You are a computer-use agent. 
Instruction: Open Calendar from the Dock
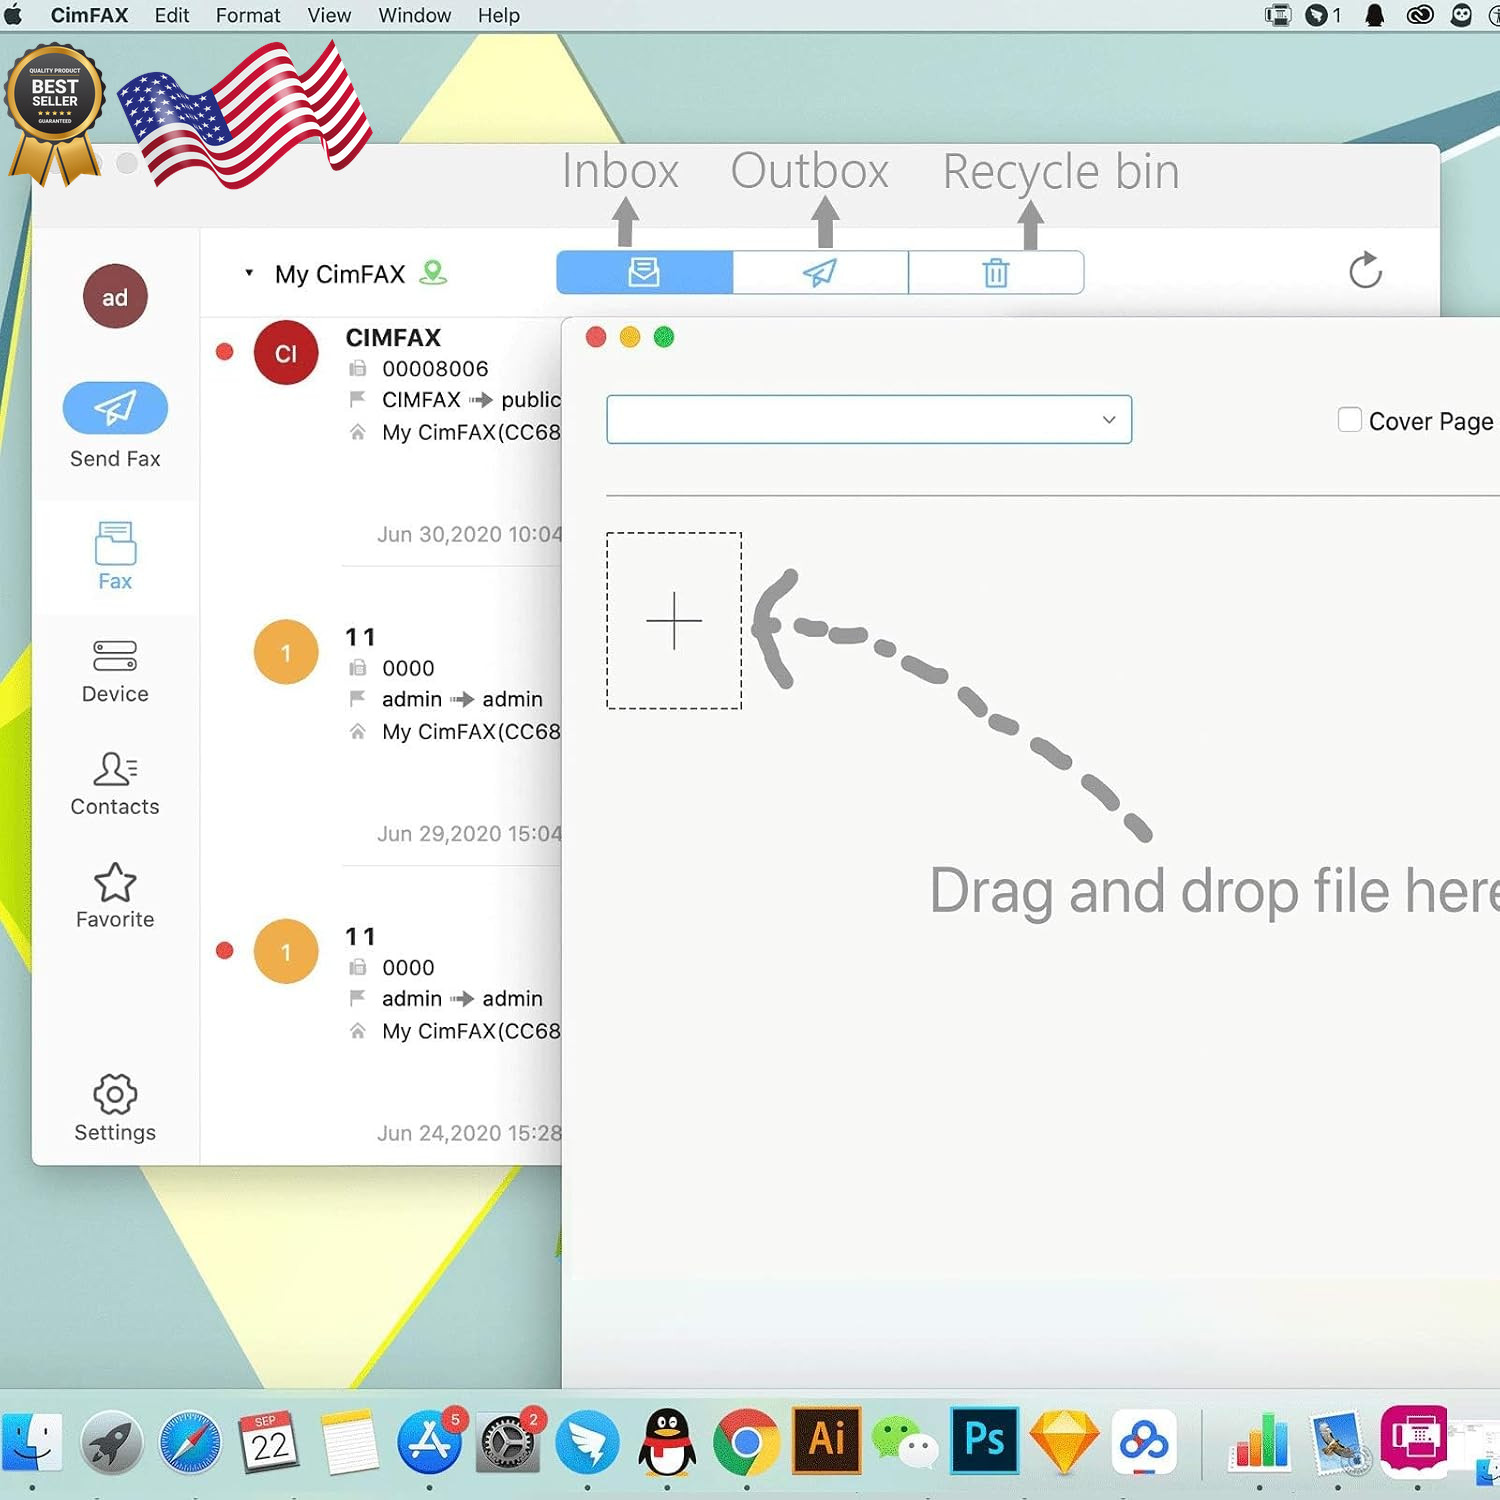point(269,1441)
